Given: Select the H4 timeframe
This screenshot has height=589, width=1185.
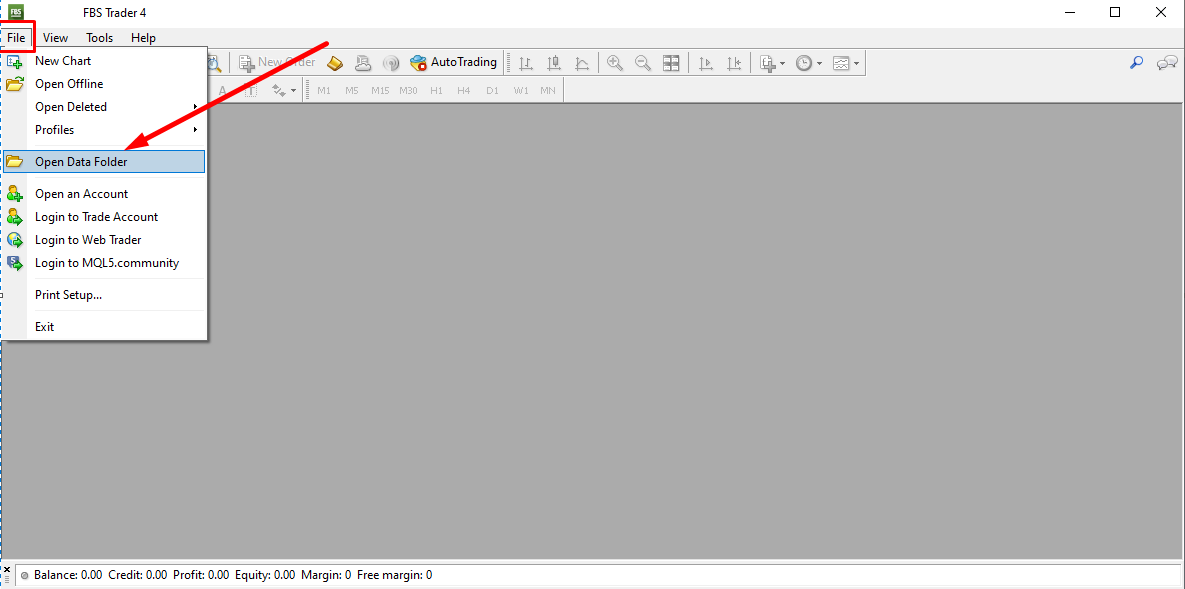Looking at the screenshot, I should click(x=463, y=91).
